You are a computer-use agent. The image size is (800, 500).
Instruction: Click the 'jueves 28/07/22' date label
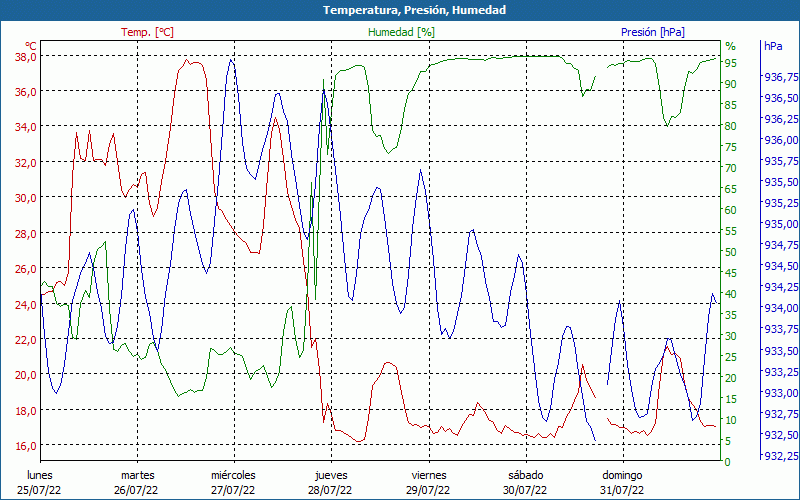click(x=331, y=483)
